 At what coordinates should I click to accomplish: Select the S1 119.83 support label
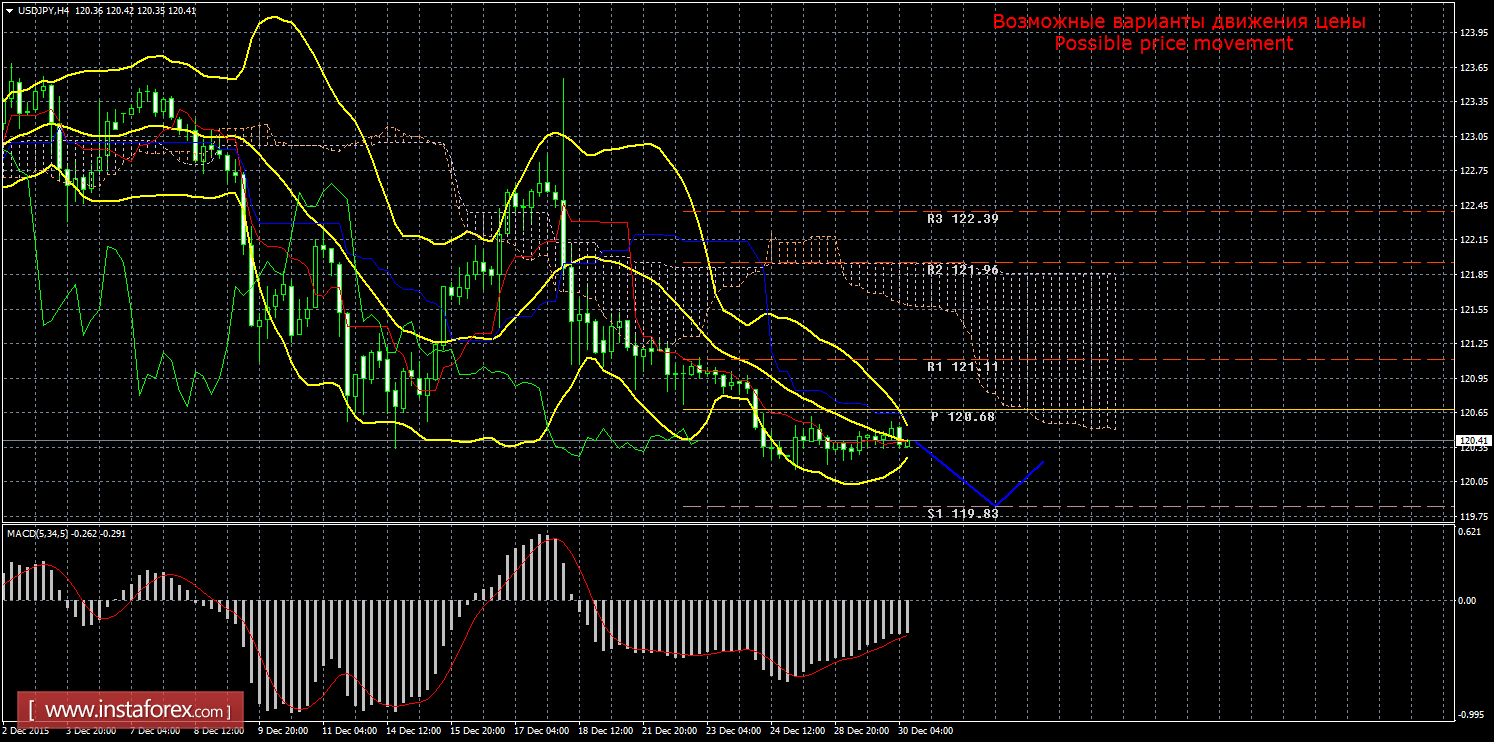click(962, 513)
